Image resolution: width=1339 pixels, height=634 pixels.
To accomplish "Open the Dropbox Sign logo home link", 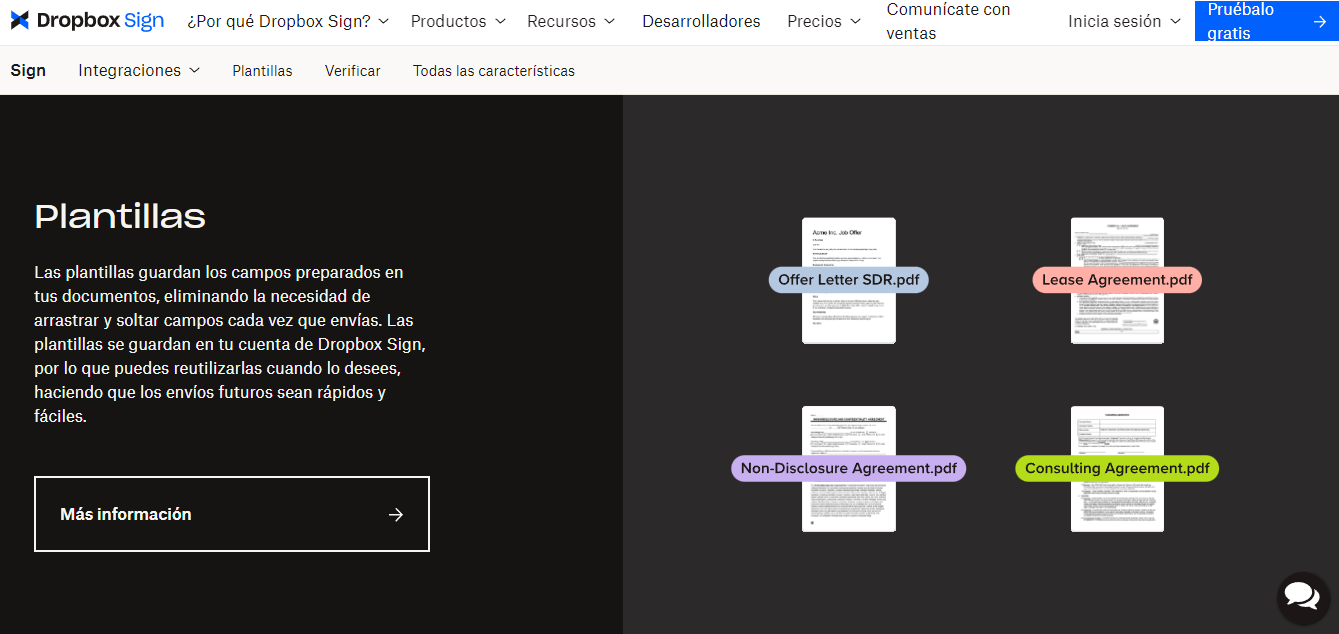I will click(x=87, y=21).
